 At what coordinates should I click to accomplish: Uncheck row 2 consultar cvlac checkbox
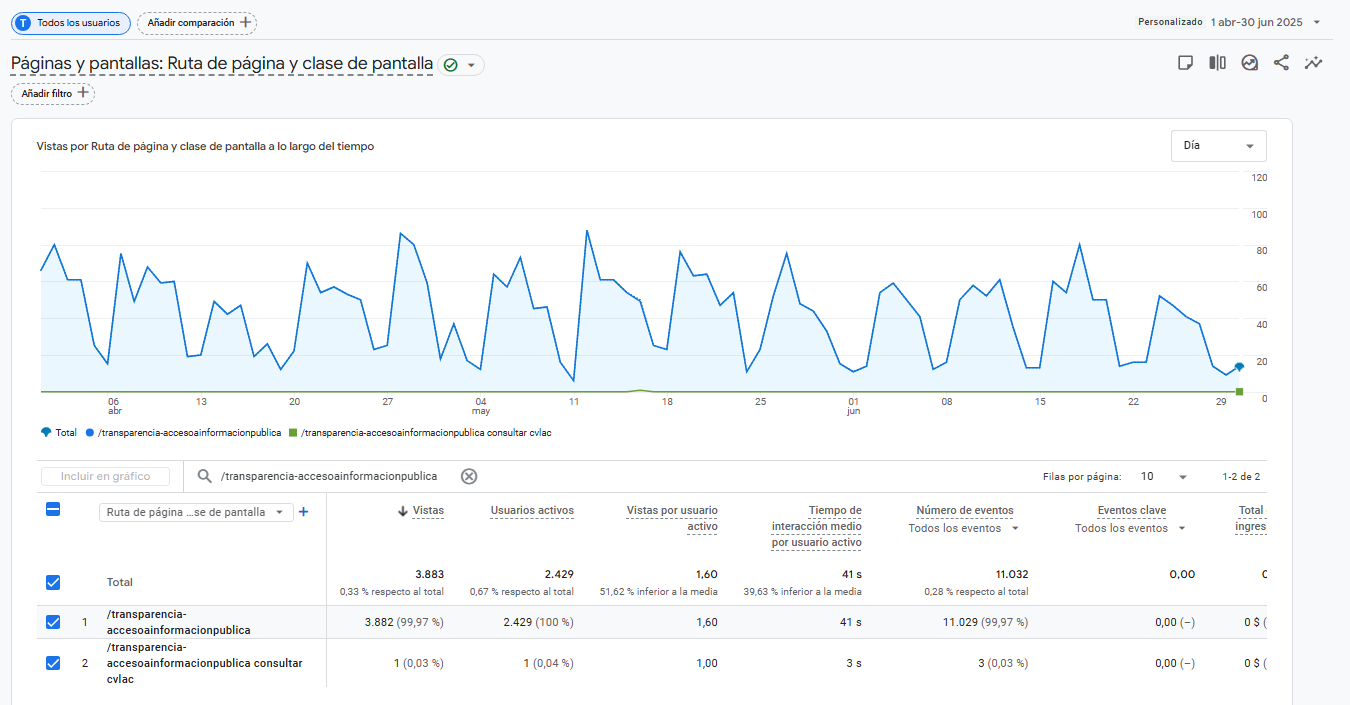click(54, 662)
